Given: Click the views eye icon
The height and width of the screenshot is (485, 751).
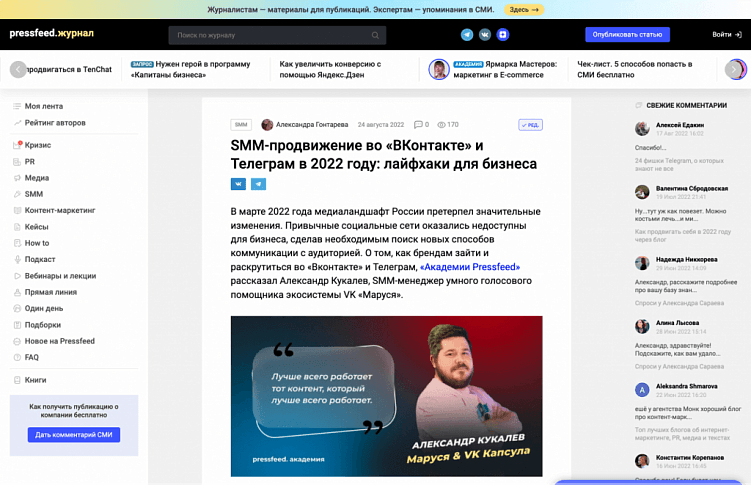Looking at the screenshot, I should coord(441,124).
